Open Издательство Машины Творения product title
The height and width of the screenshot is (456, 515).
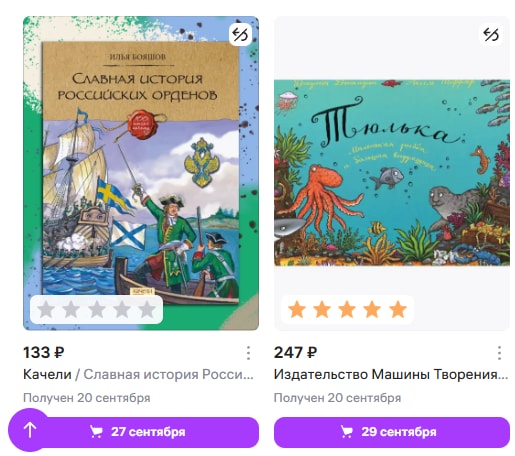[391, 375]
